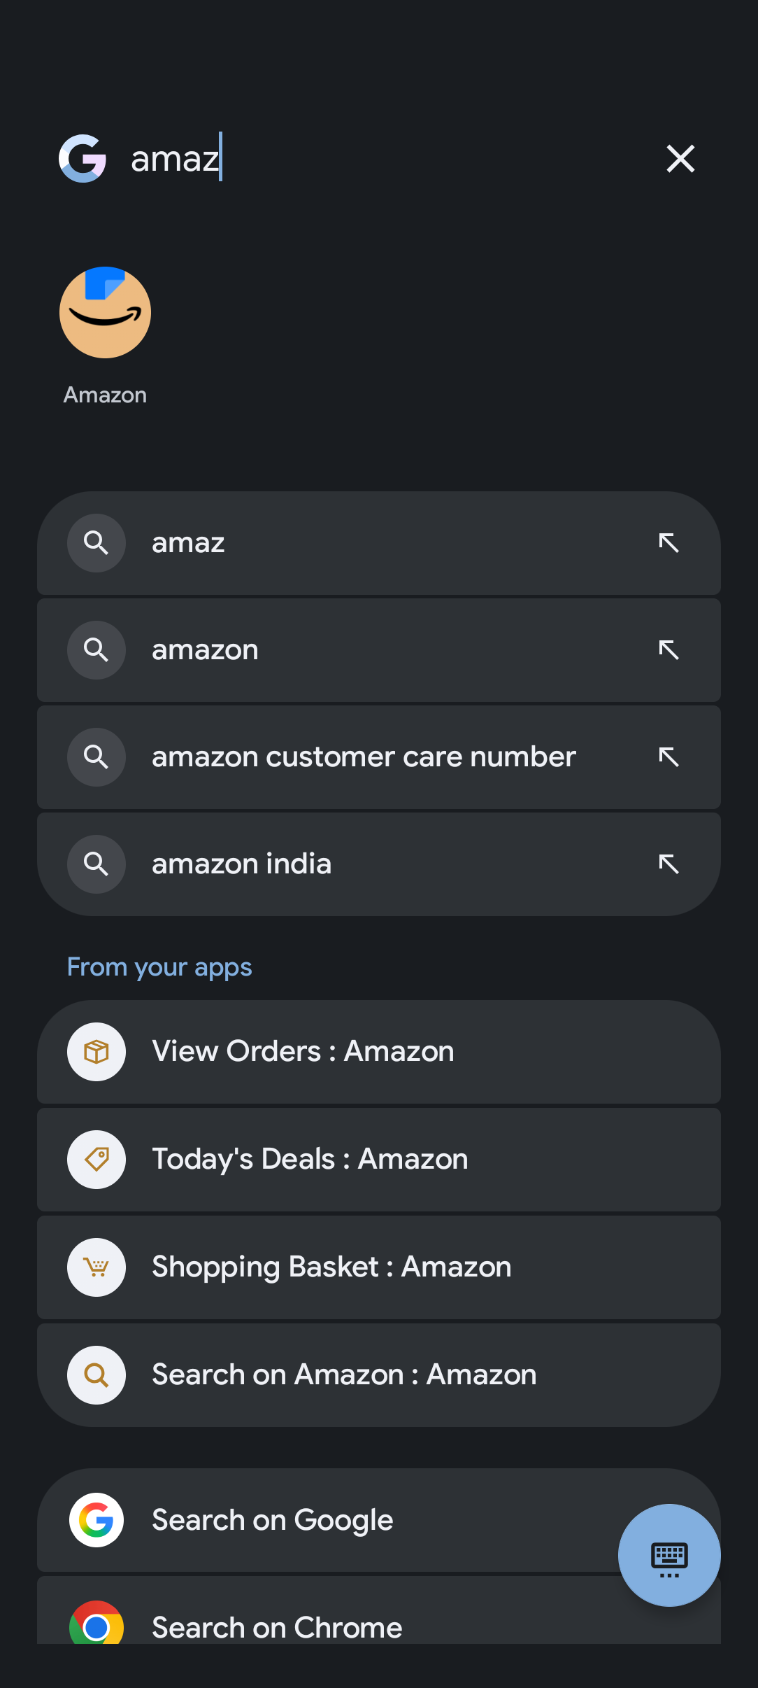758x1688 pixels.
Task: Click the Search on Amazon magnifier icon
Action: point(96,1375)
